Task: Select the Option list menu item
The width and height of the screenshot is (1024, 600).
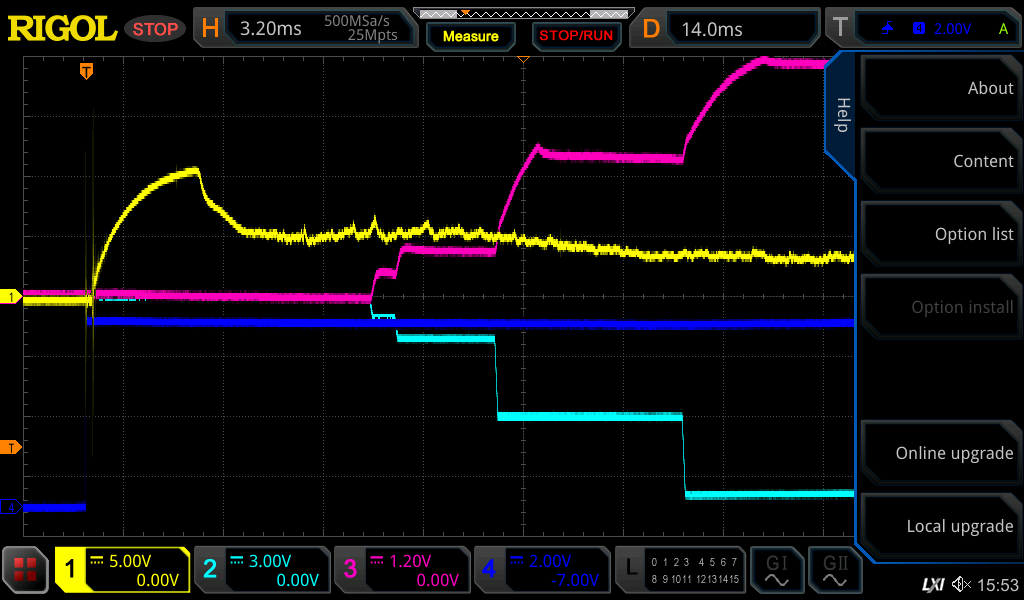Action: click(x=940, y=234)
